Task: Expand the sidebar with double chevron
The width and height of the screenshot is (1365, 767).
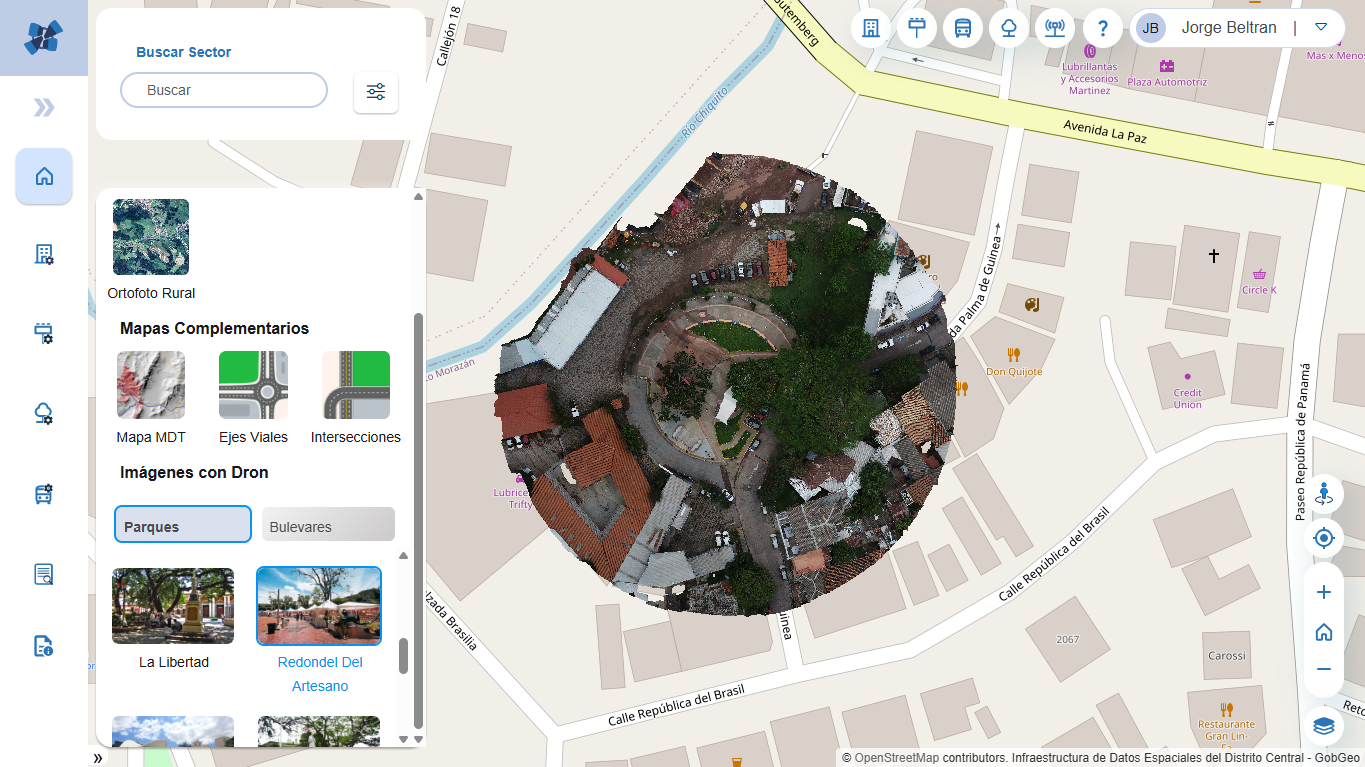Action: point(44,108)
